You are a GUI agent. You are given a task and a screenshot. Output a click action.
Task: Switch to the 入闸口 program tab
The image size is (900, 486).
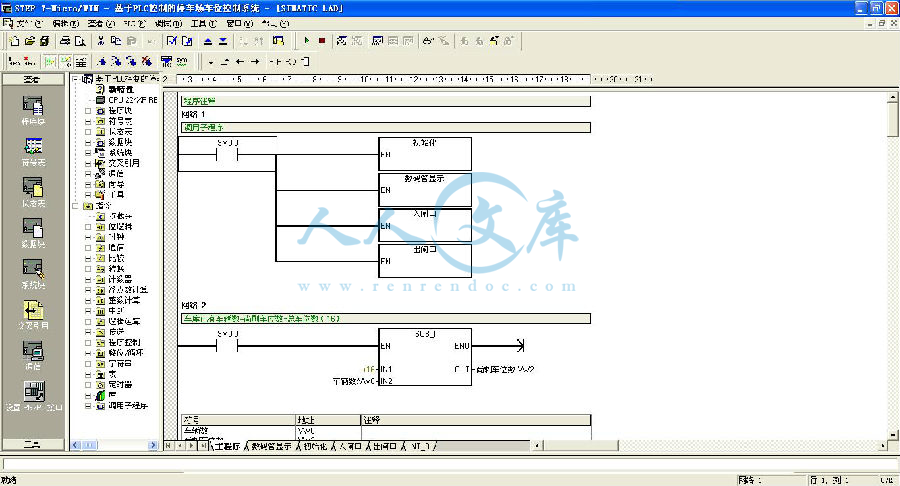click(350, 446)
